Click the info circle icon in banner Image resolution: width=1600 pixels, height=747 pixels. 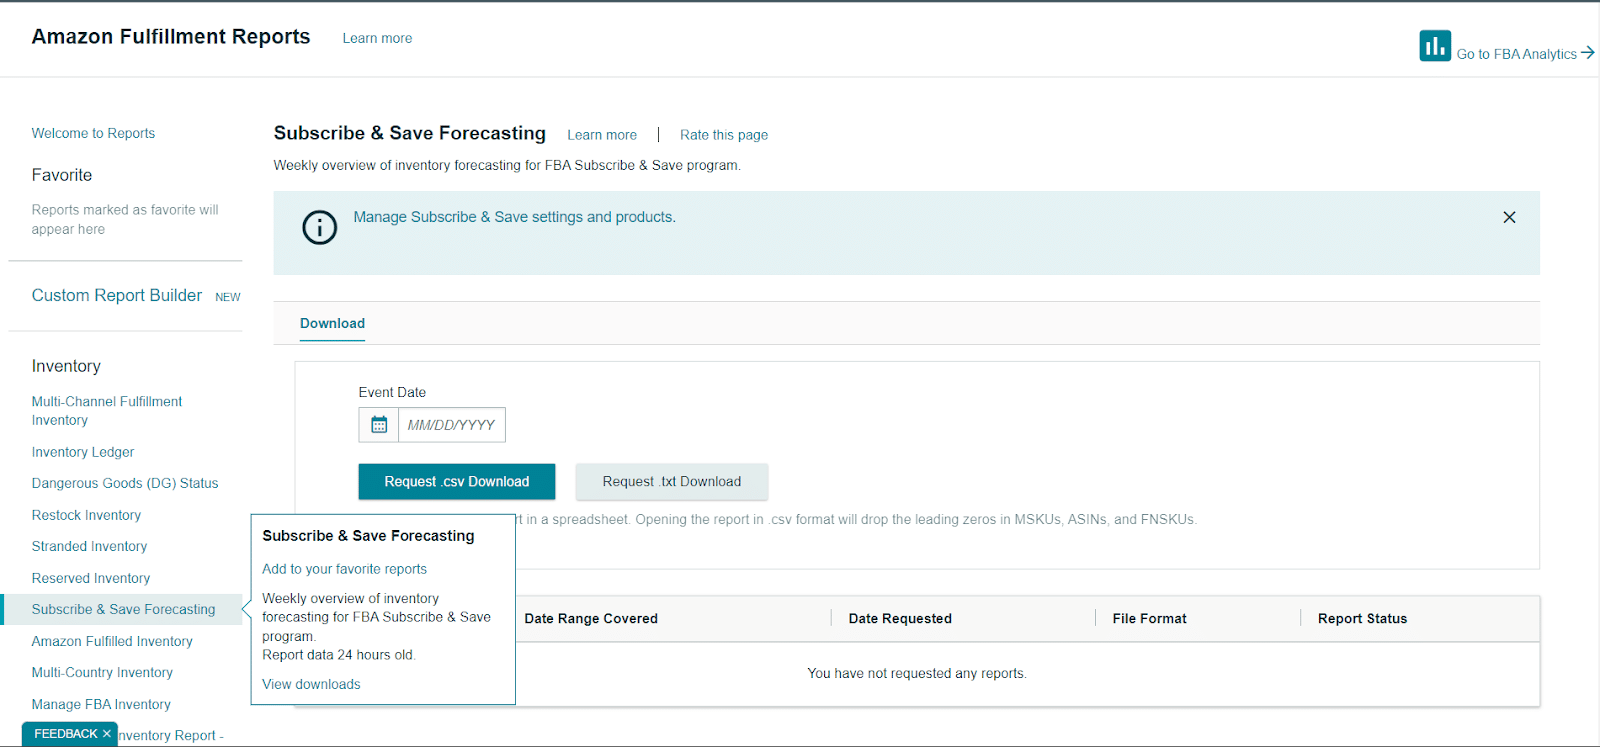click(x=320, y=228)
